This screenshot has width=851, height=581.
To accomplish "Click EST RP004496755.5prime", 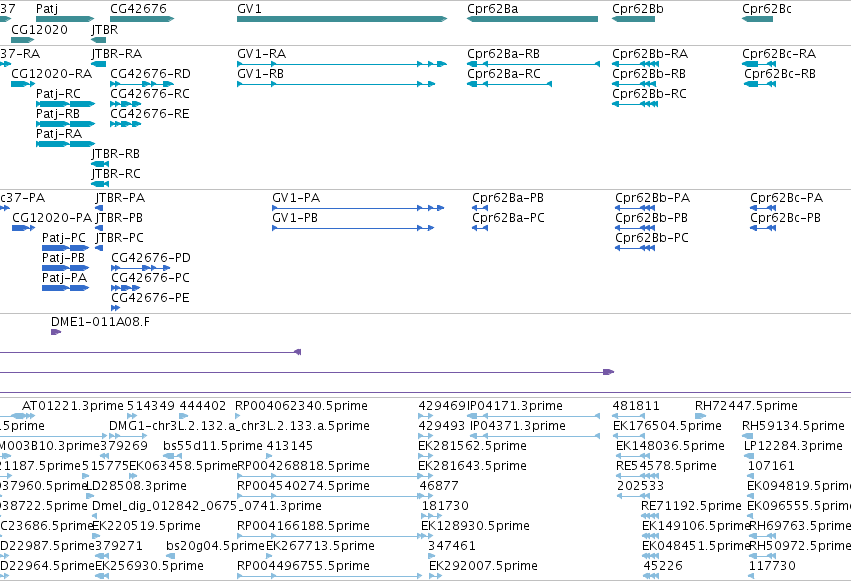I will click(329, 576).
